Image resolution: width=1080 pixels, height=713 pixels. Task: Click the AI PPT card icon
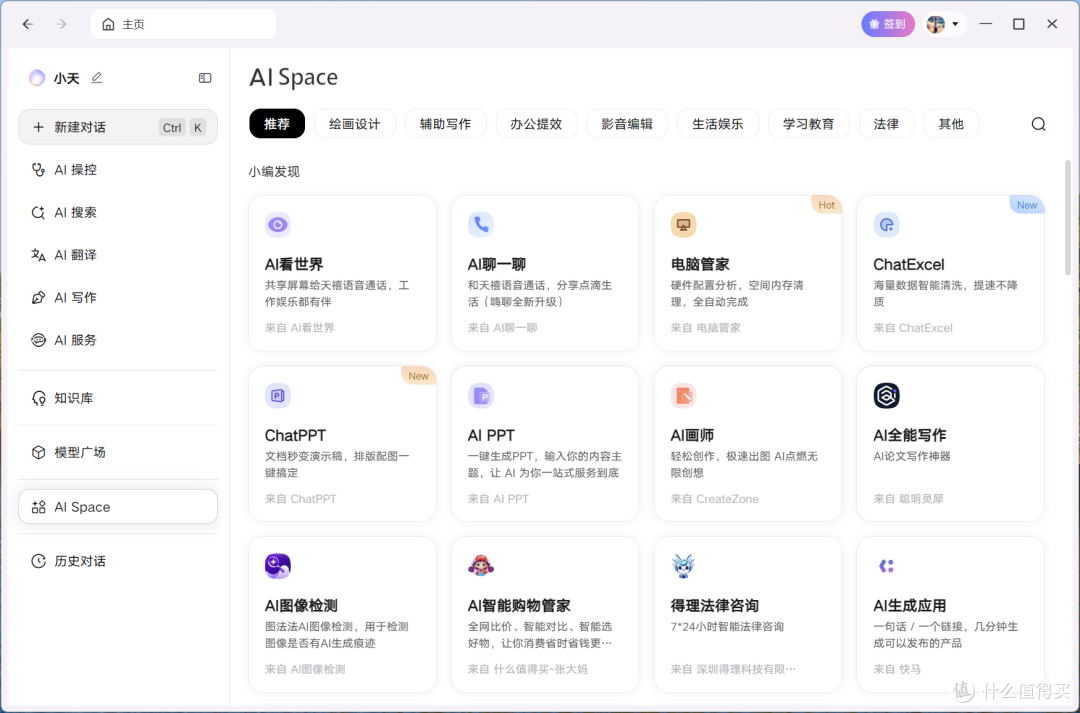(481, 395)
